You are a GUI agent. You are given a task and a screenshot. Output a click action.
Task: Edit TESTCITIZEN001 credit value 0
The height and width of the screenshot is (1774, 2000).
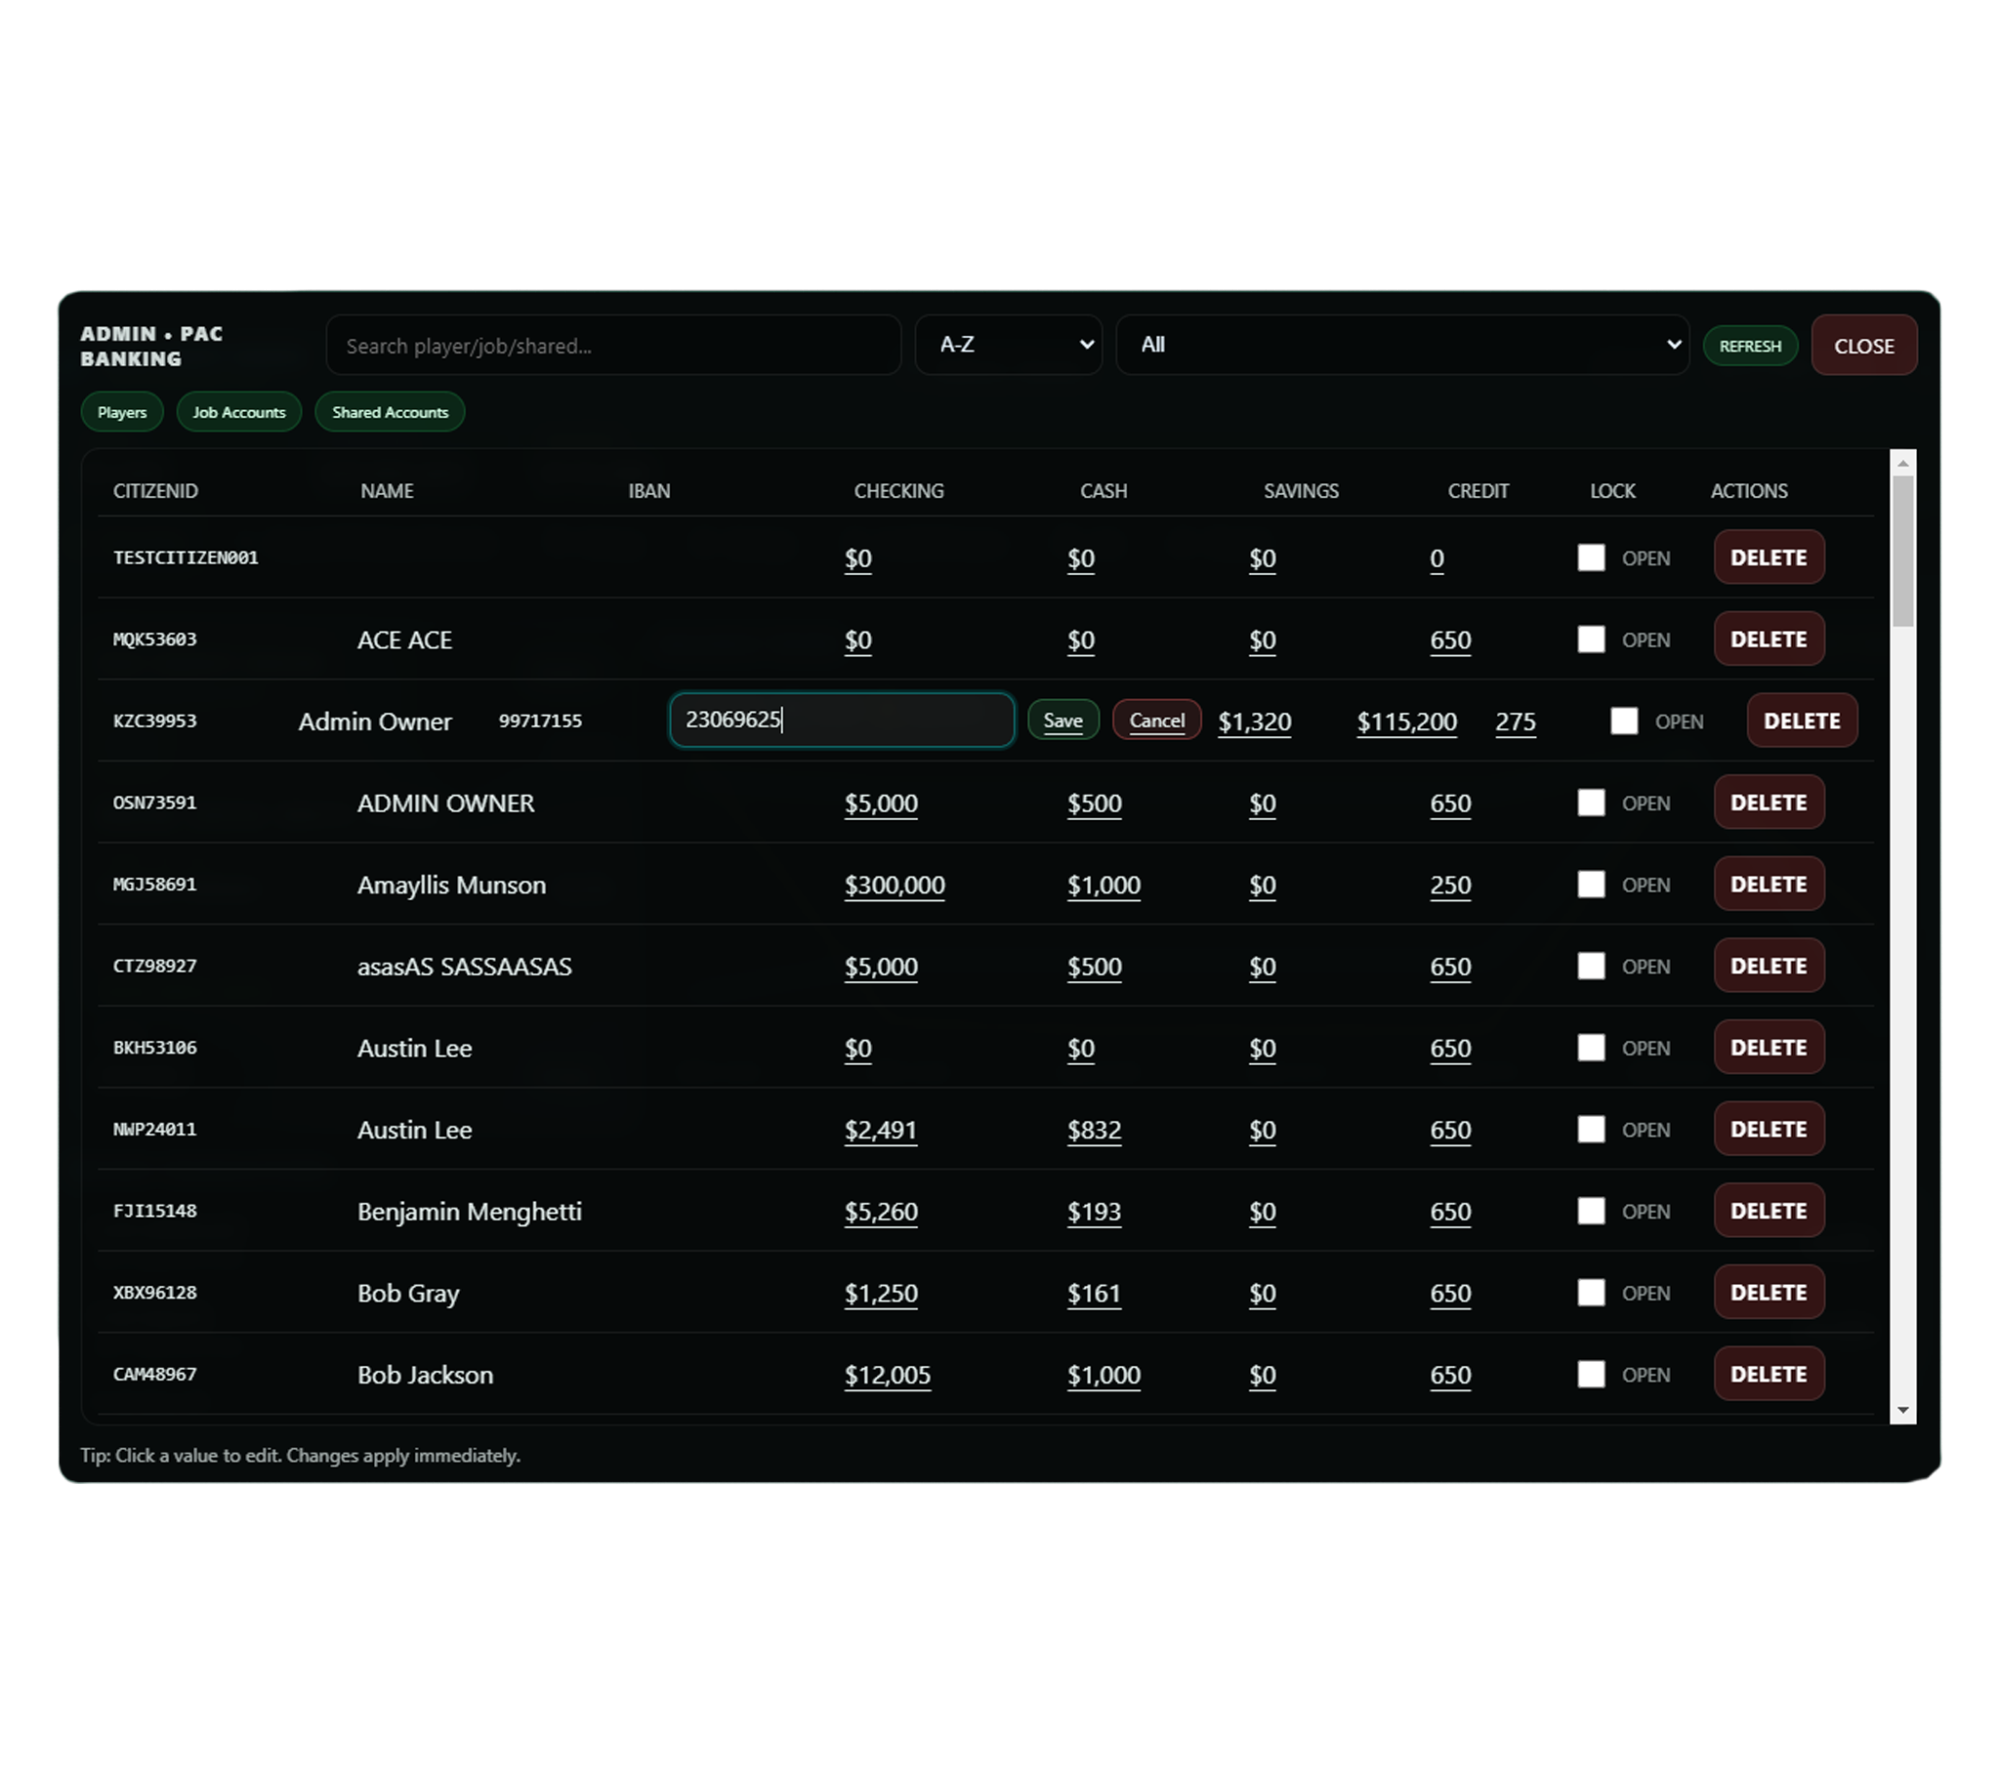1437,559
